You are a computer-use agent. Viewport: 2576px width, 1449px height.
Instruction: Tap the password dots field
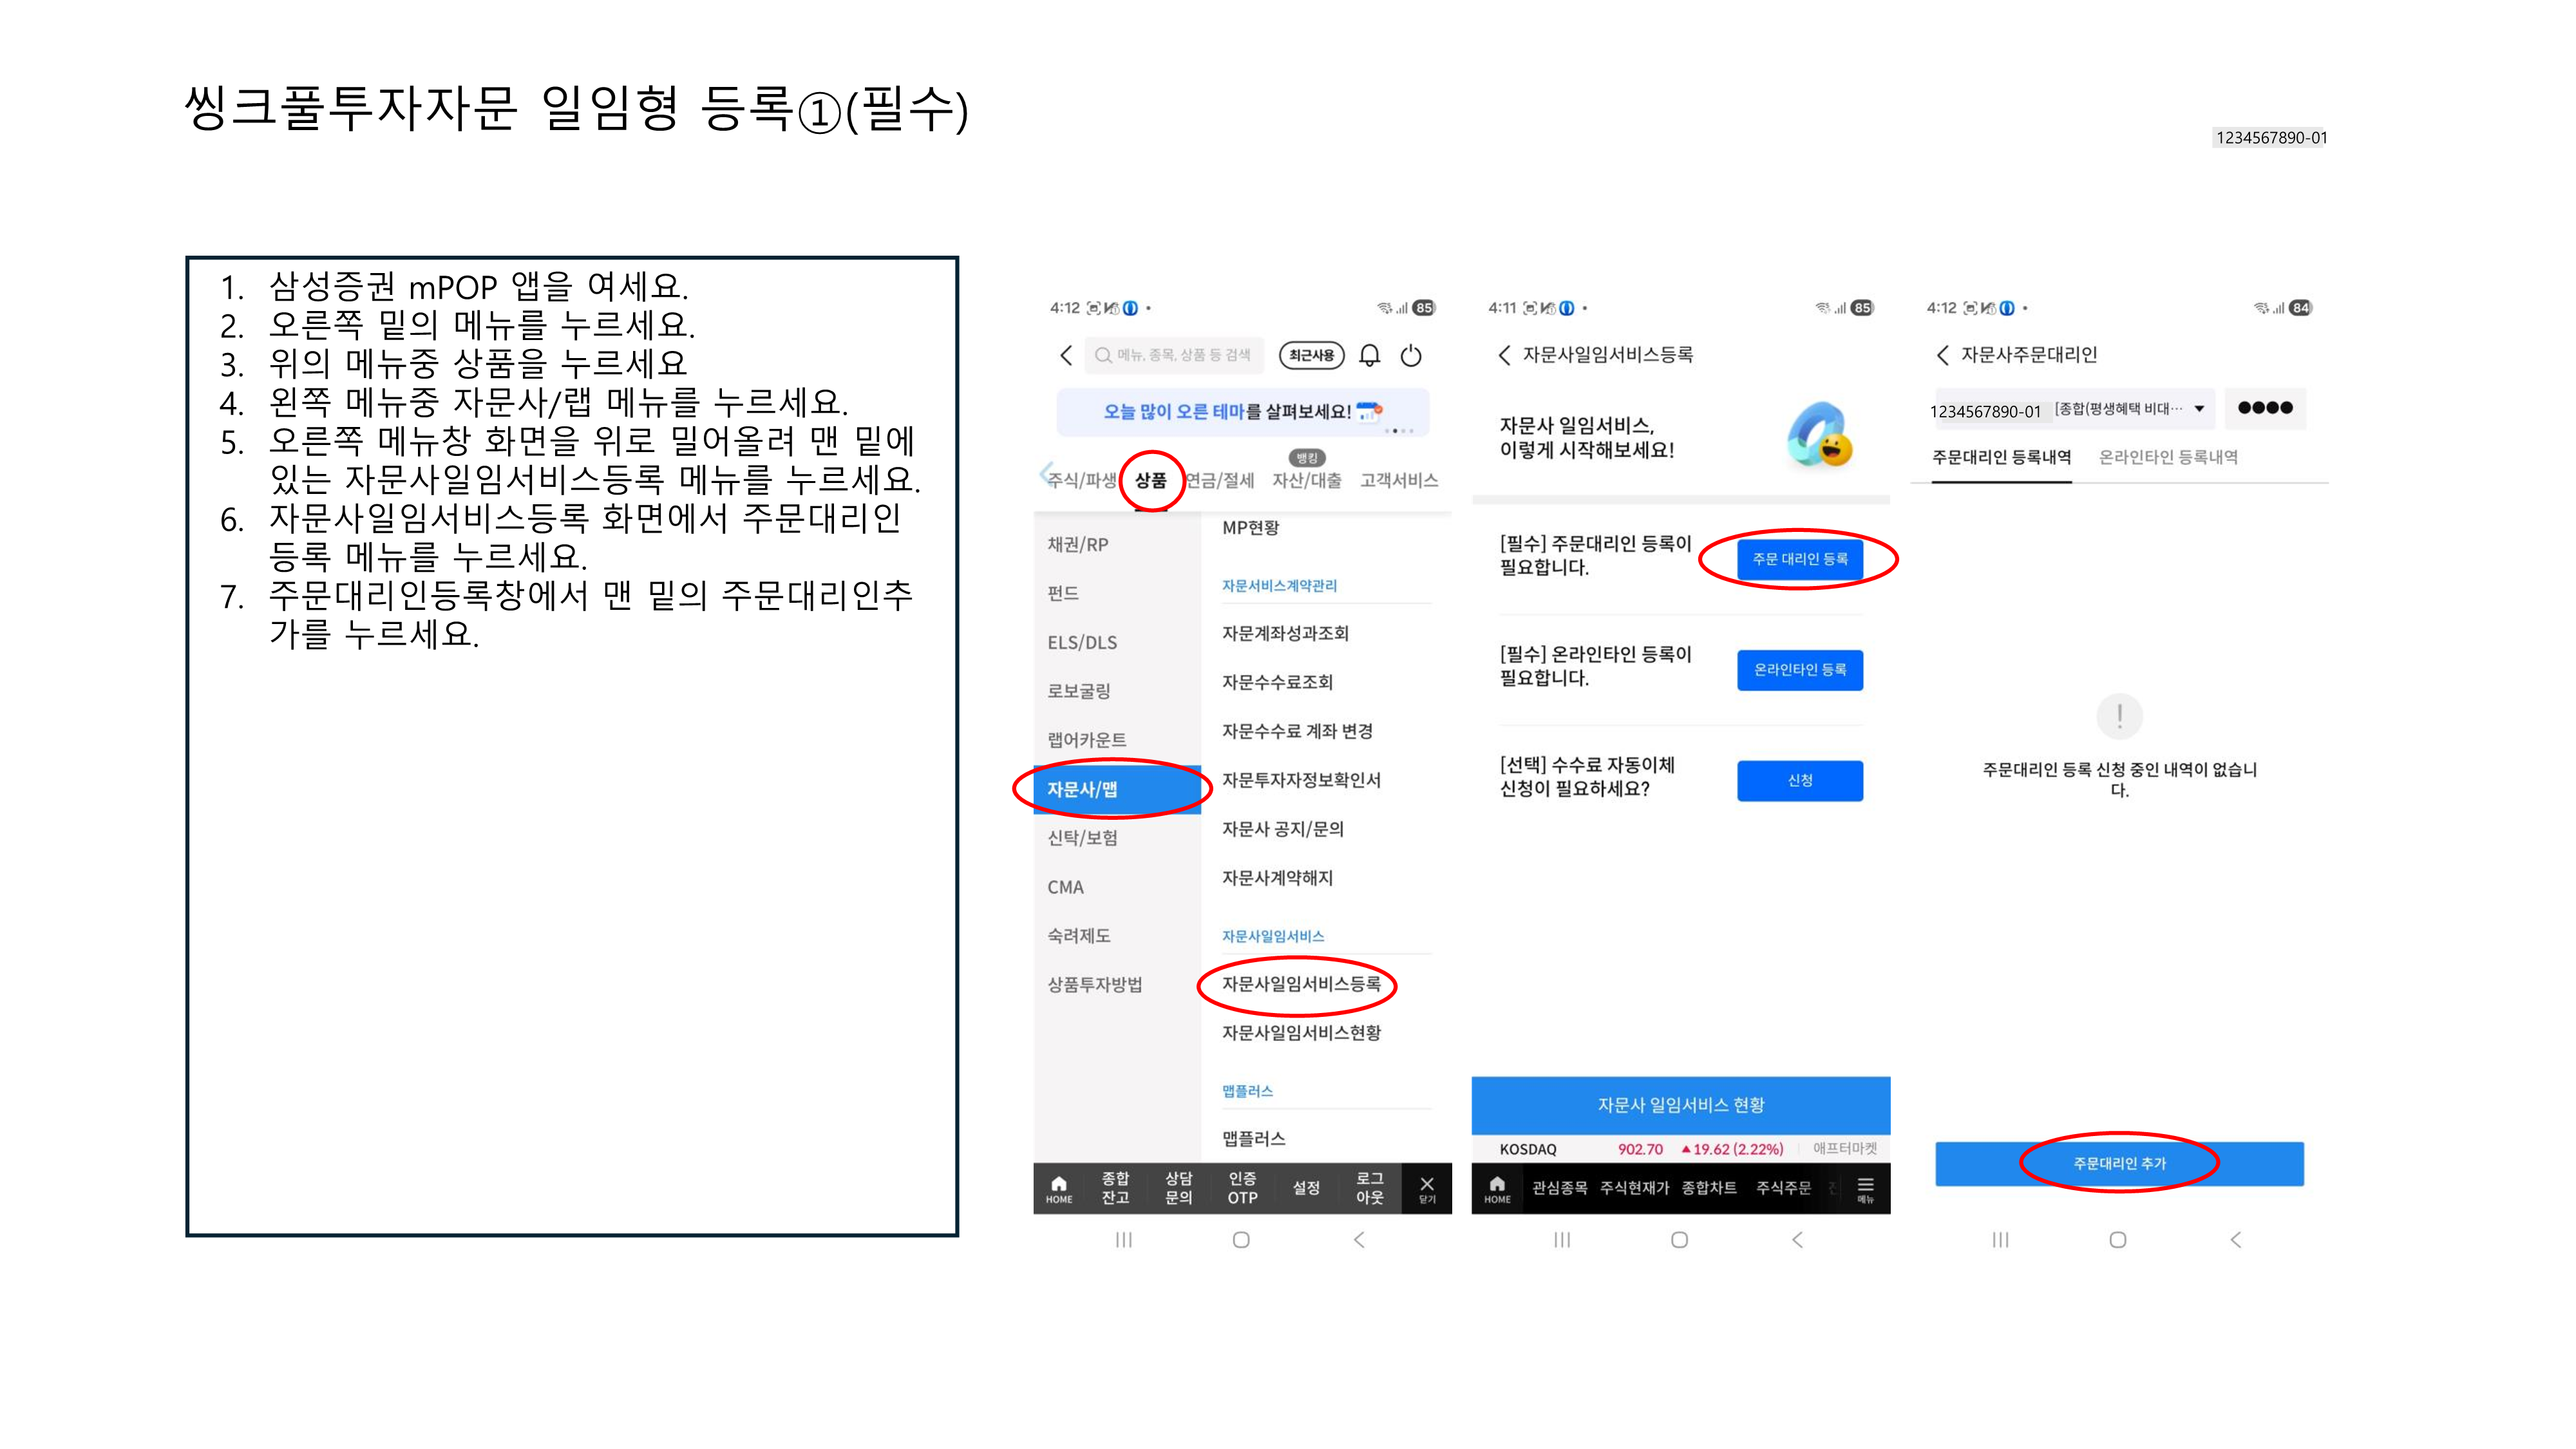2264,408
